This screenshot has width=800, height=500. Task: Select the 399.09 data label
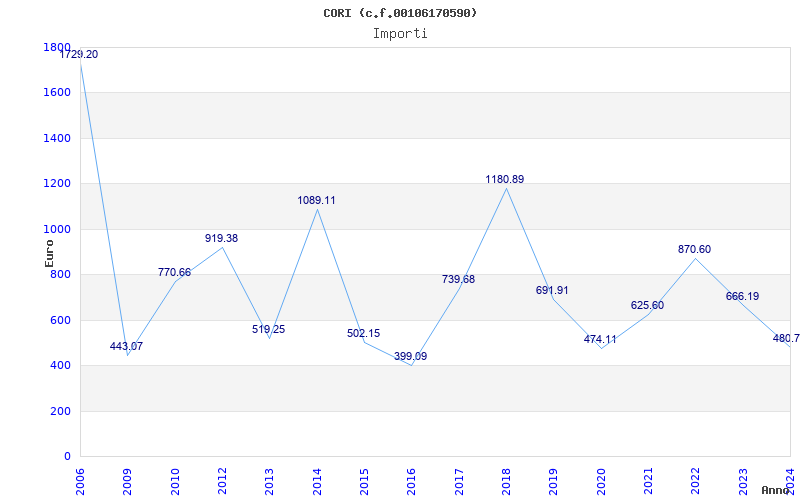pos(411,357)
